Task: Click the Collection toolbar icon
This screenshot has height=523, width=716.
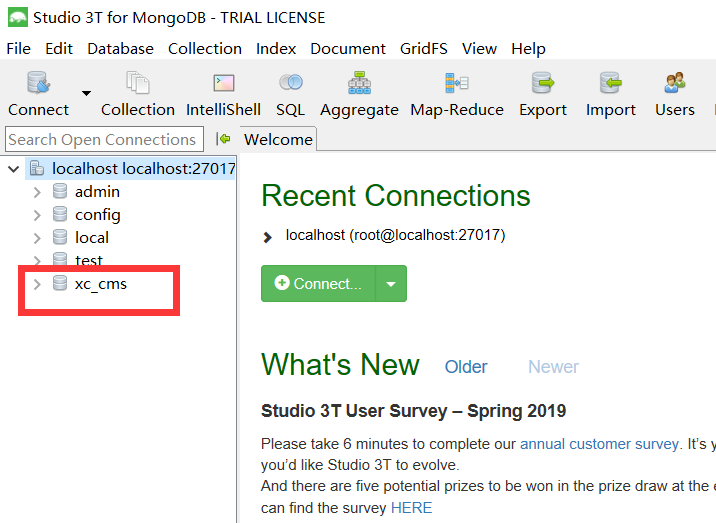Action: coord(137,83)
